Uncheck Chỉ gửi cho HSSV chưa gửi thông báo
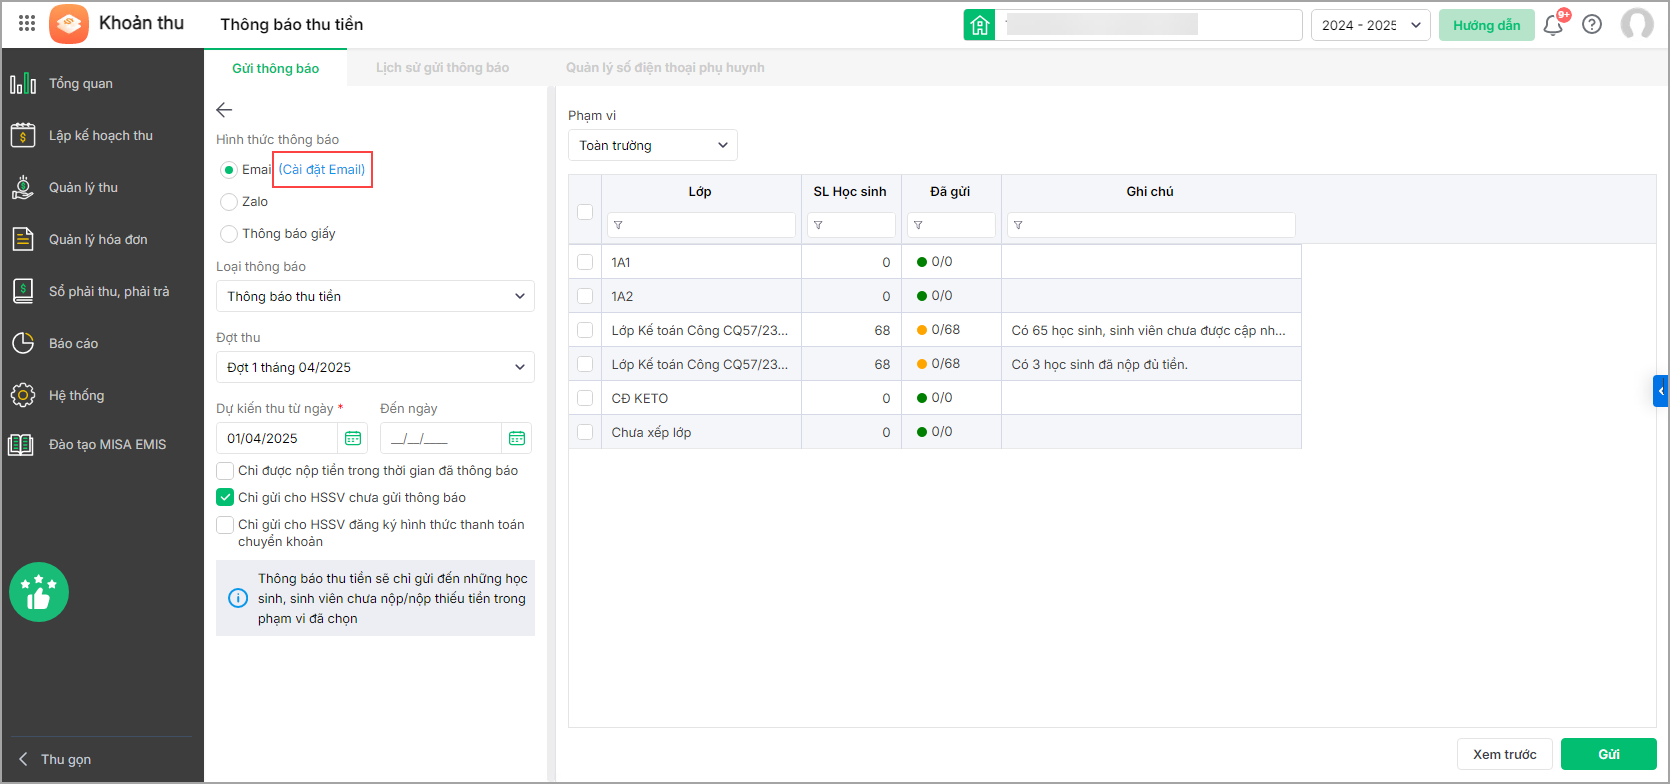 tap(226, 497)
